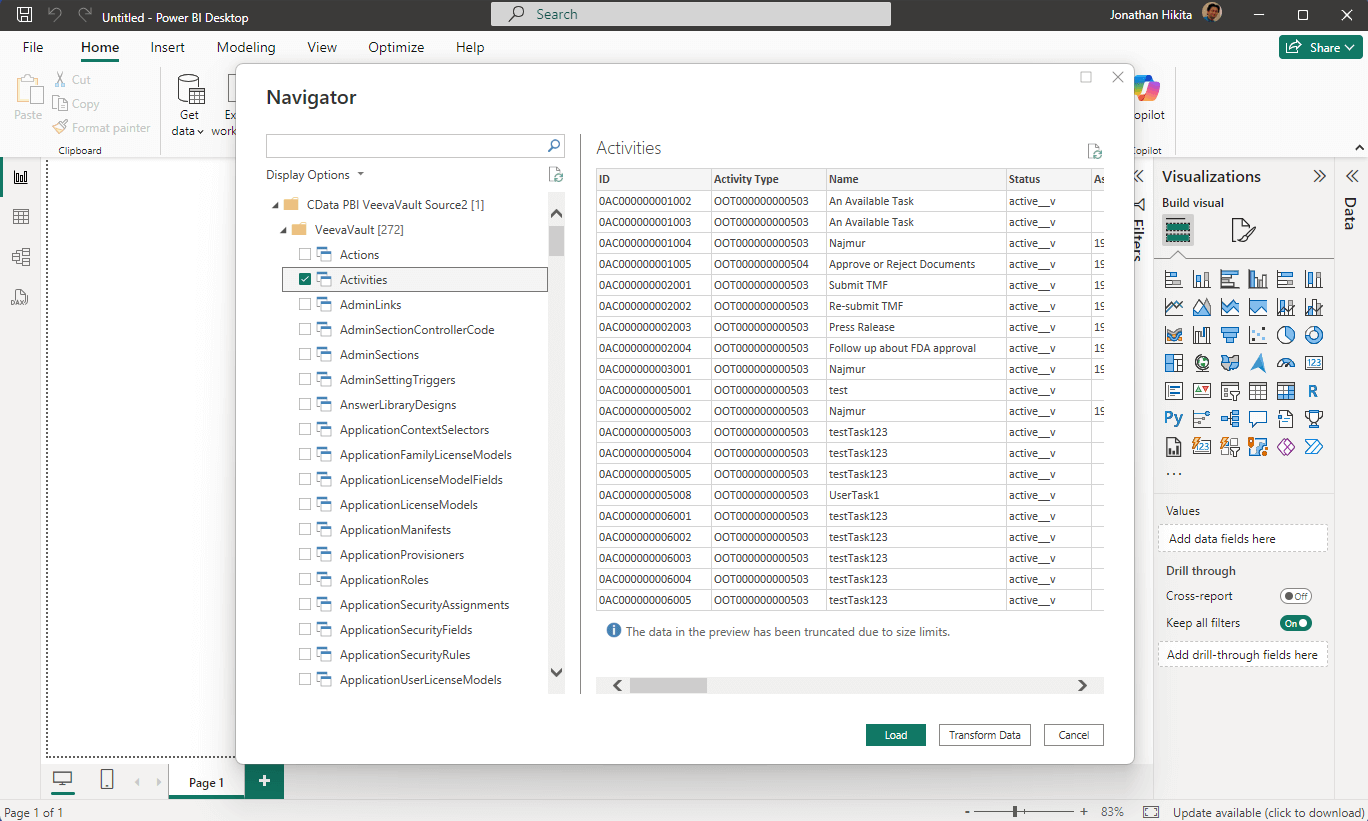The width and height of the screenshot is (1368, 821).
Task: Select the R script visual icon
Action: 1313,391
